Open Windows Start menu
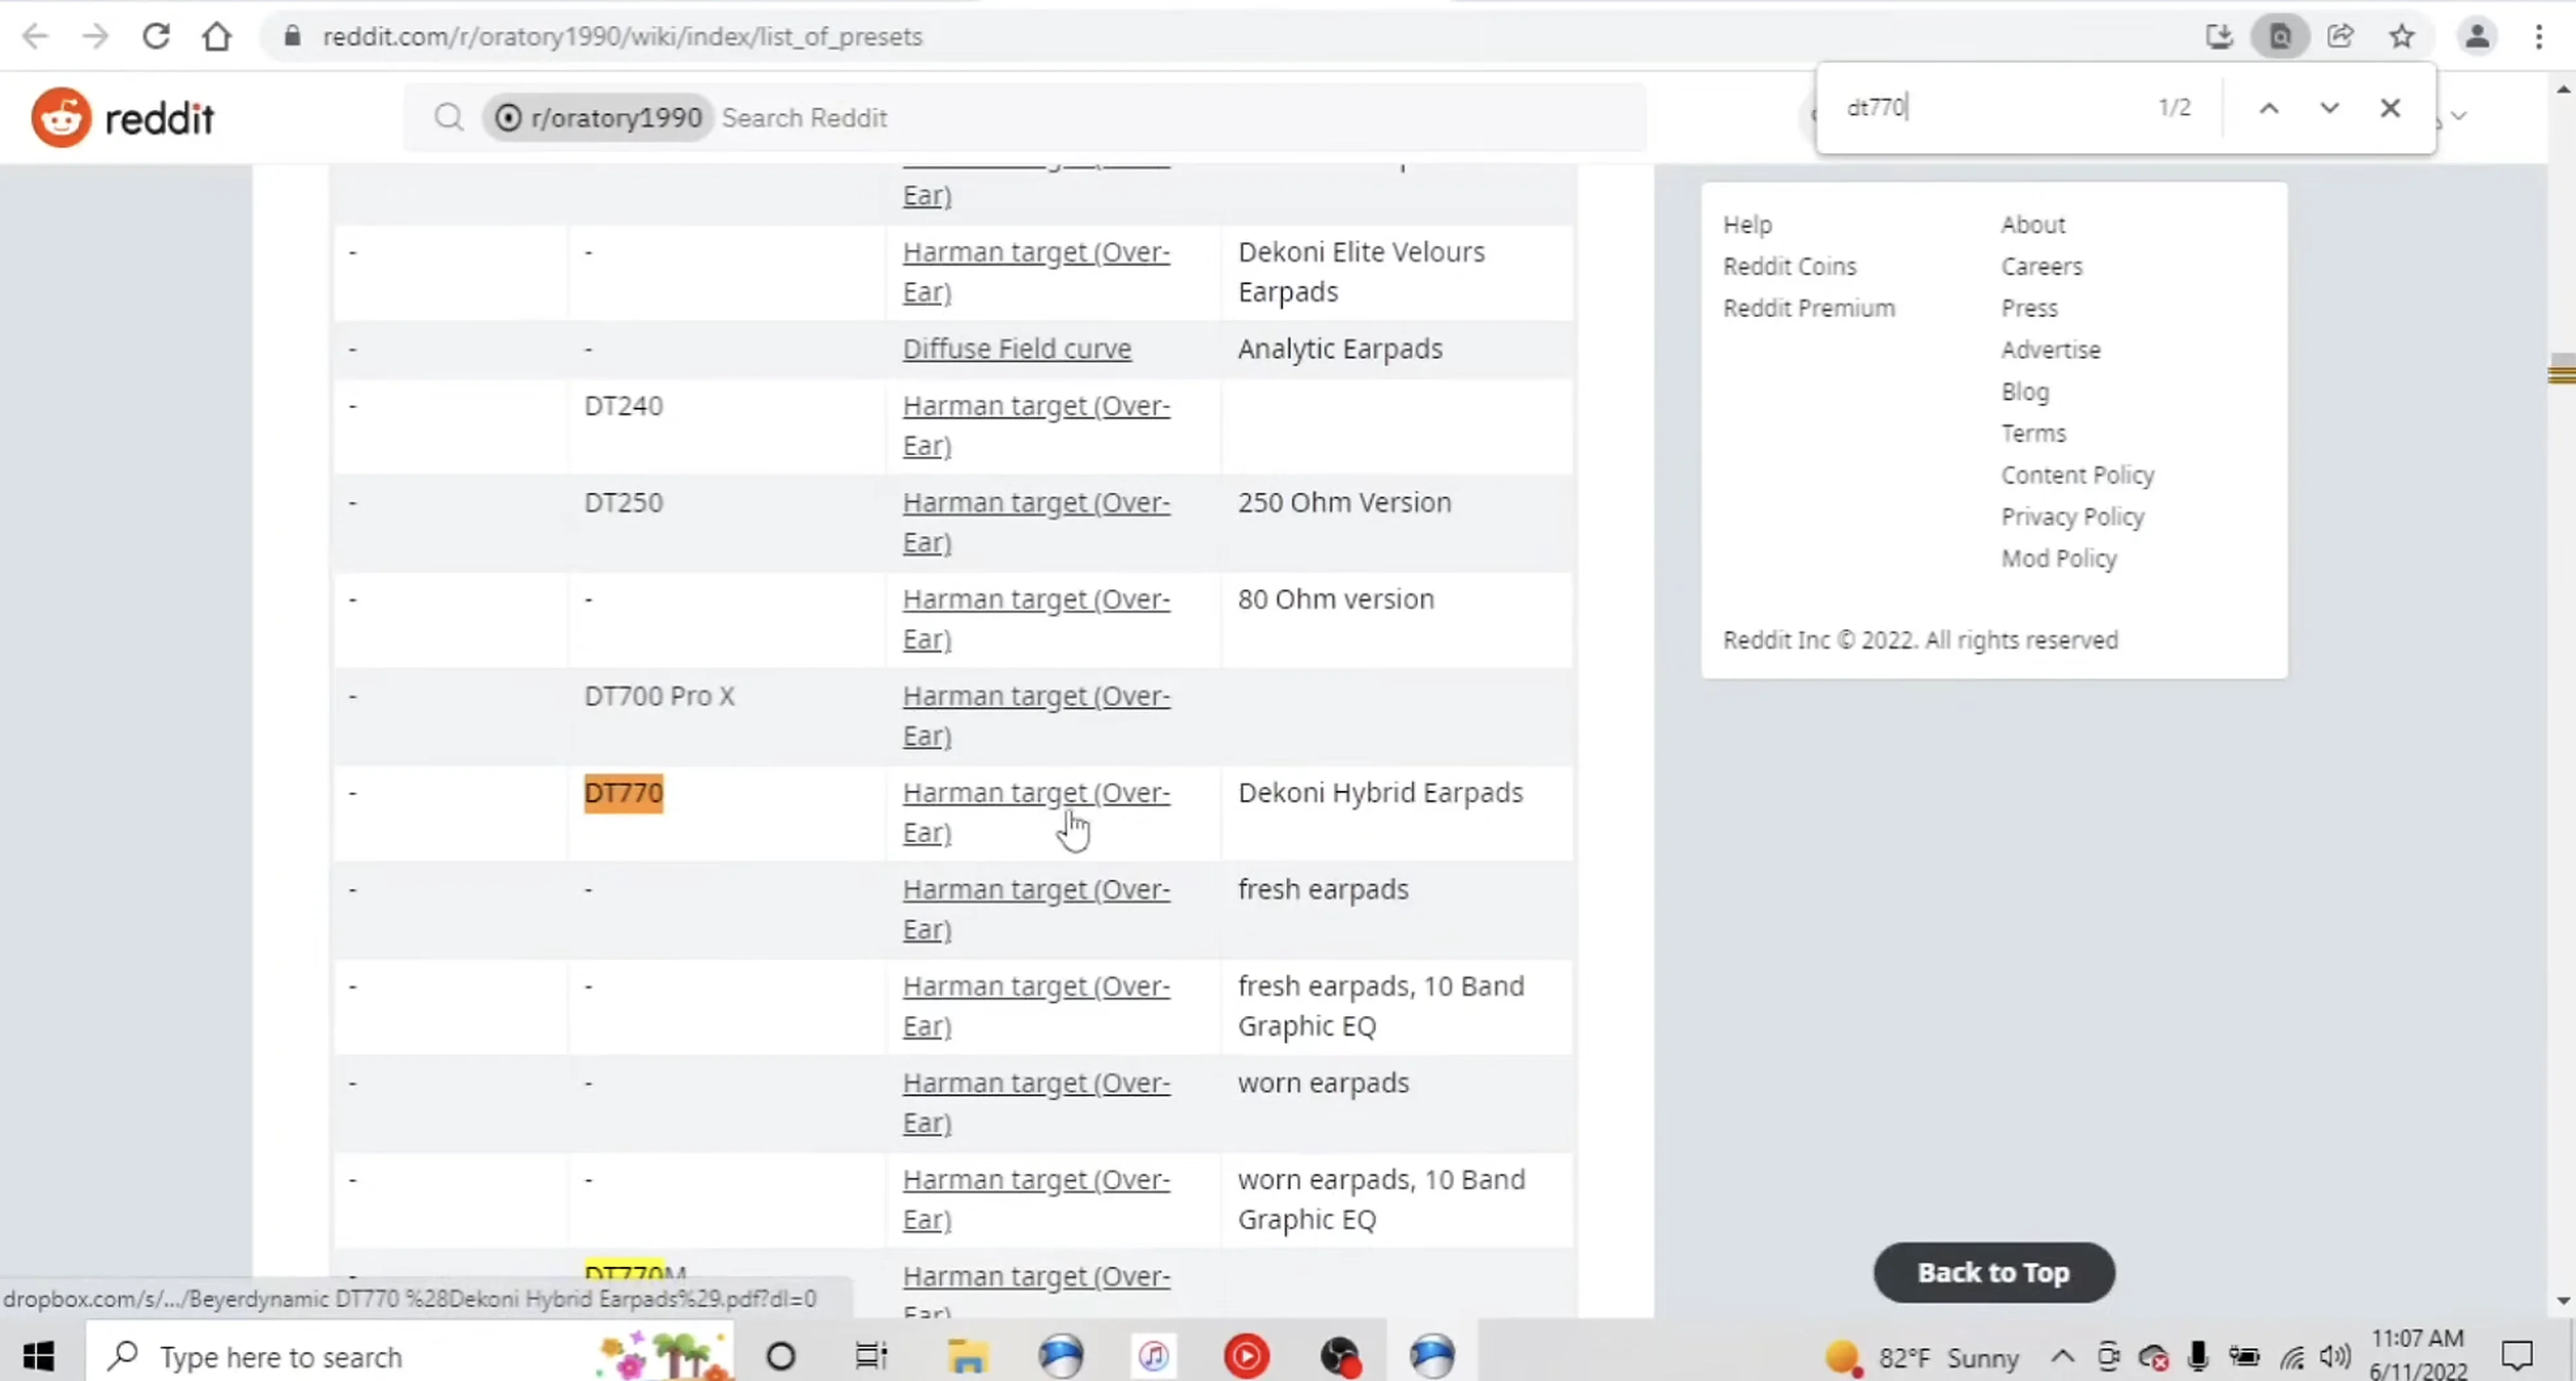The height and width of the screenshot is (1381, 2576). tap(39, 1356)
